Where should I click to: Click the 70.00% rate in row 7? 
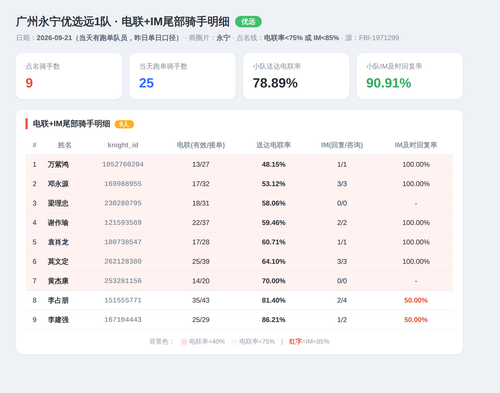click(273, 281)
